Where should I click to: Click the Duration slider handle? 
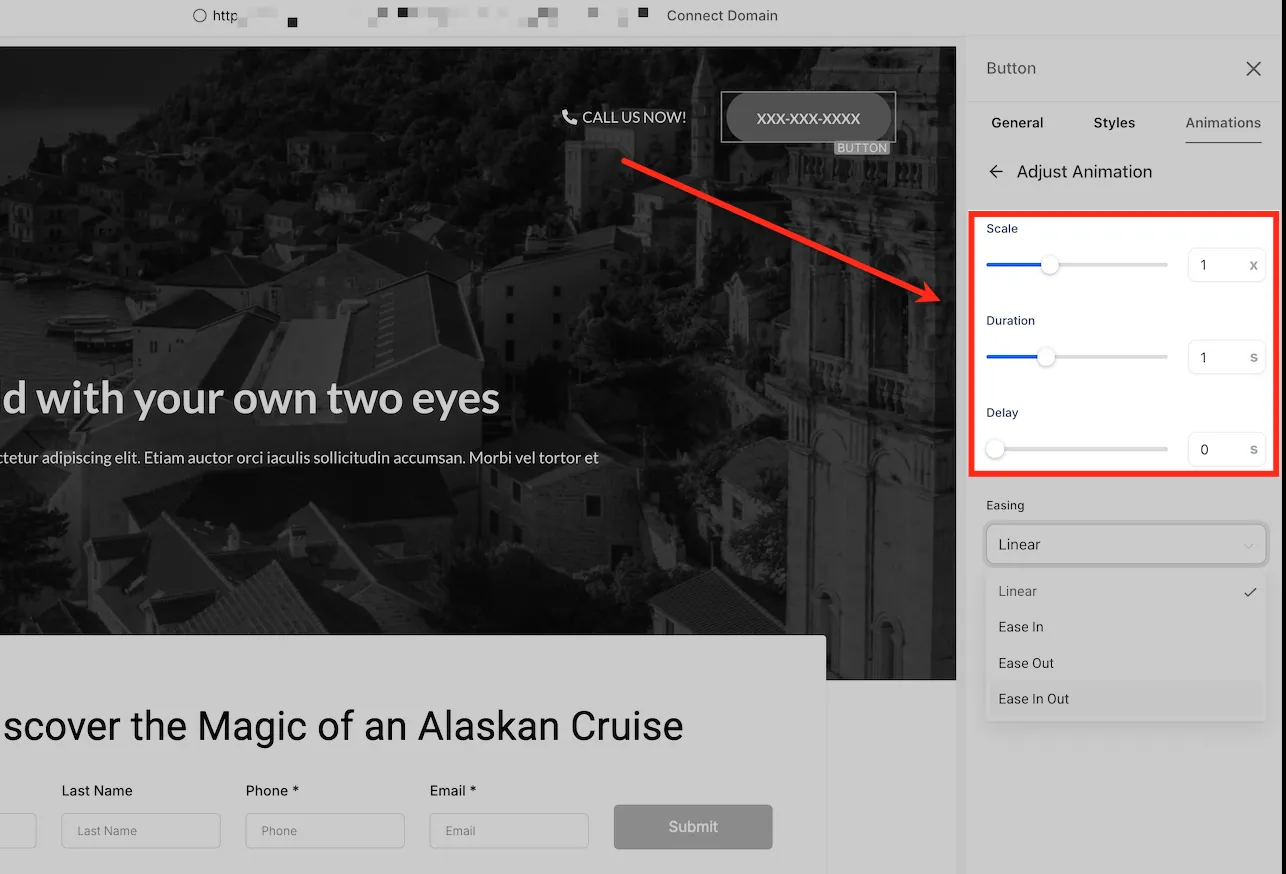[x=1046, y=357]
